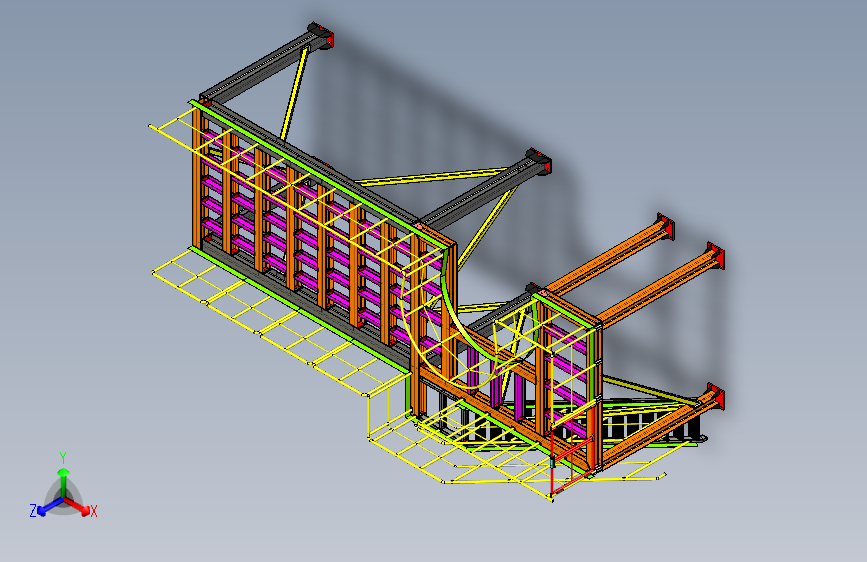Click the blue Z axis of the triad
This screenshot has height=562, width=867.
click(x=50, y=506)
